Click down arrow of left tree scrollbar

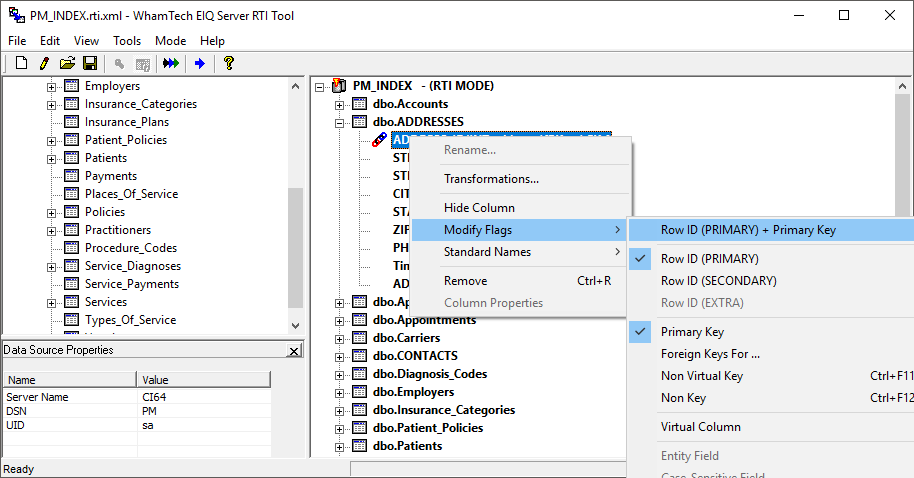pyautogui.click(x=296, y=326)
